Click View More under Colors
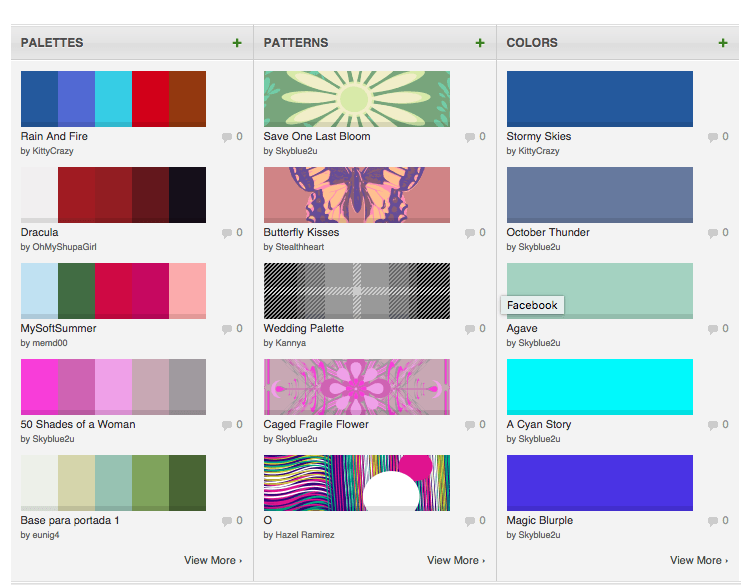The width and height of the screenshot is (747, 585). [x=699, y=560]
